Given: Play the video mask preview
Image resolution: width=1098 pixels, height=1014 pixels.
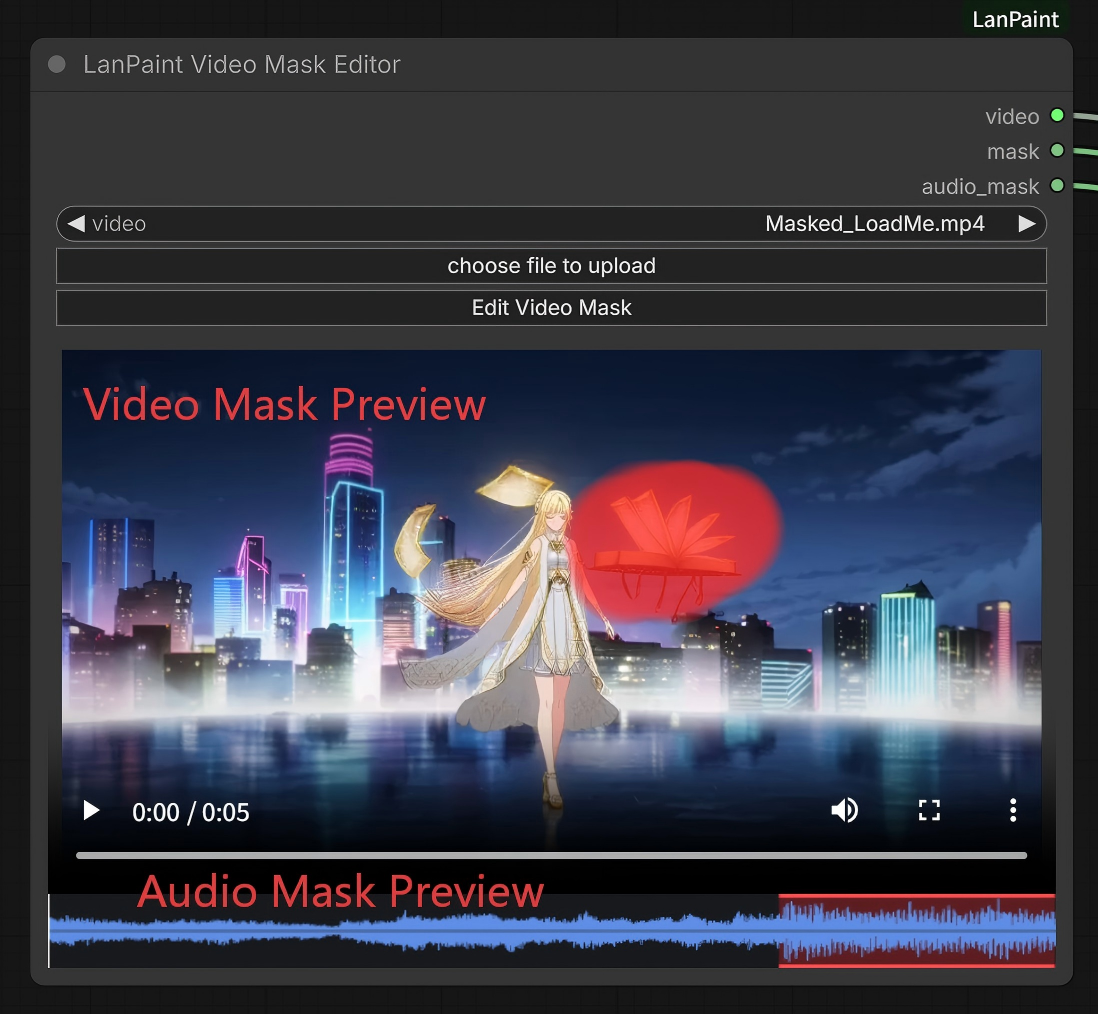Looking at the screenshot, I should pyautogui.click(x=91, y=811).
